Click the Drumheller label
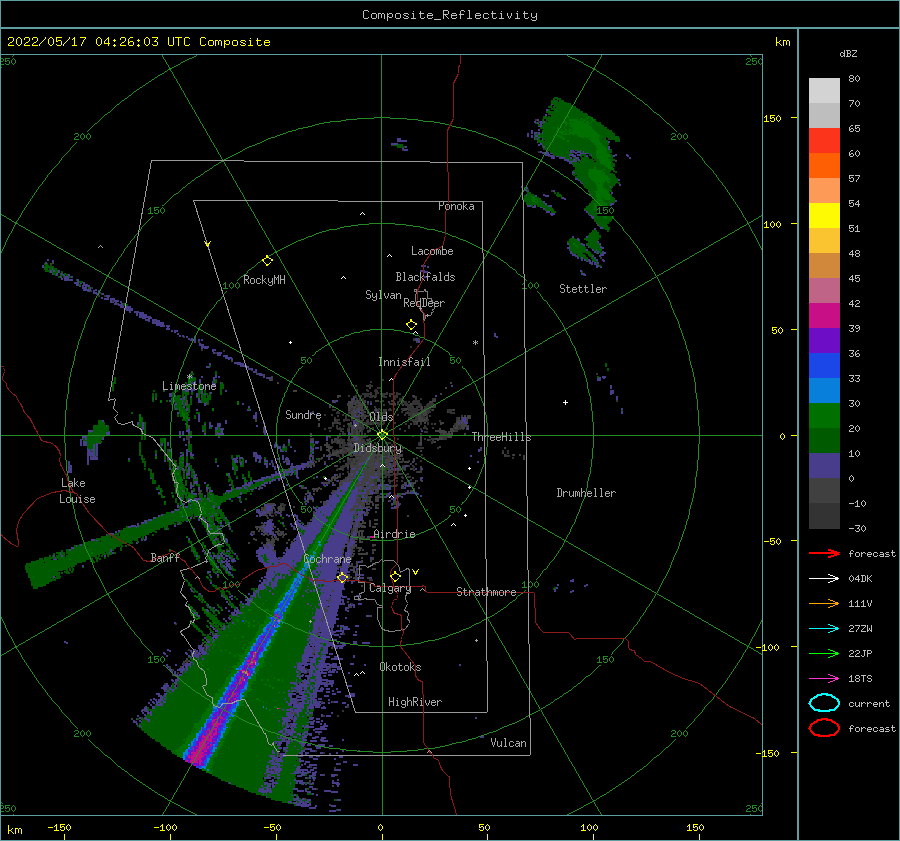Image resolution: width=900 pixels, height=841 pixels. pyautogui.click(x=585, y=493)
